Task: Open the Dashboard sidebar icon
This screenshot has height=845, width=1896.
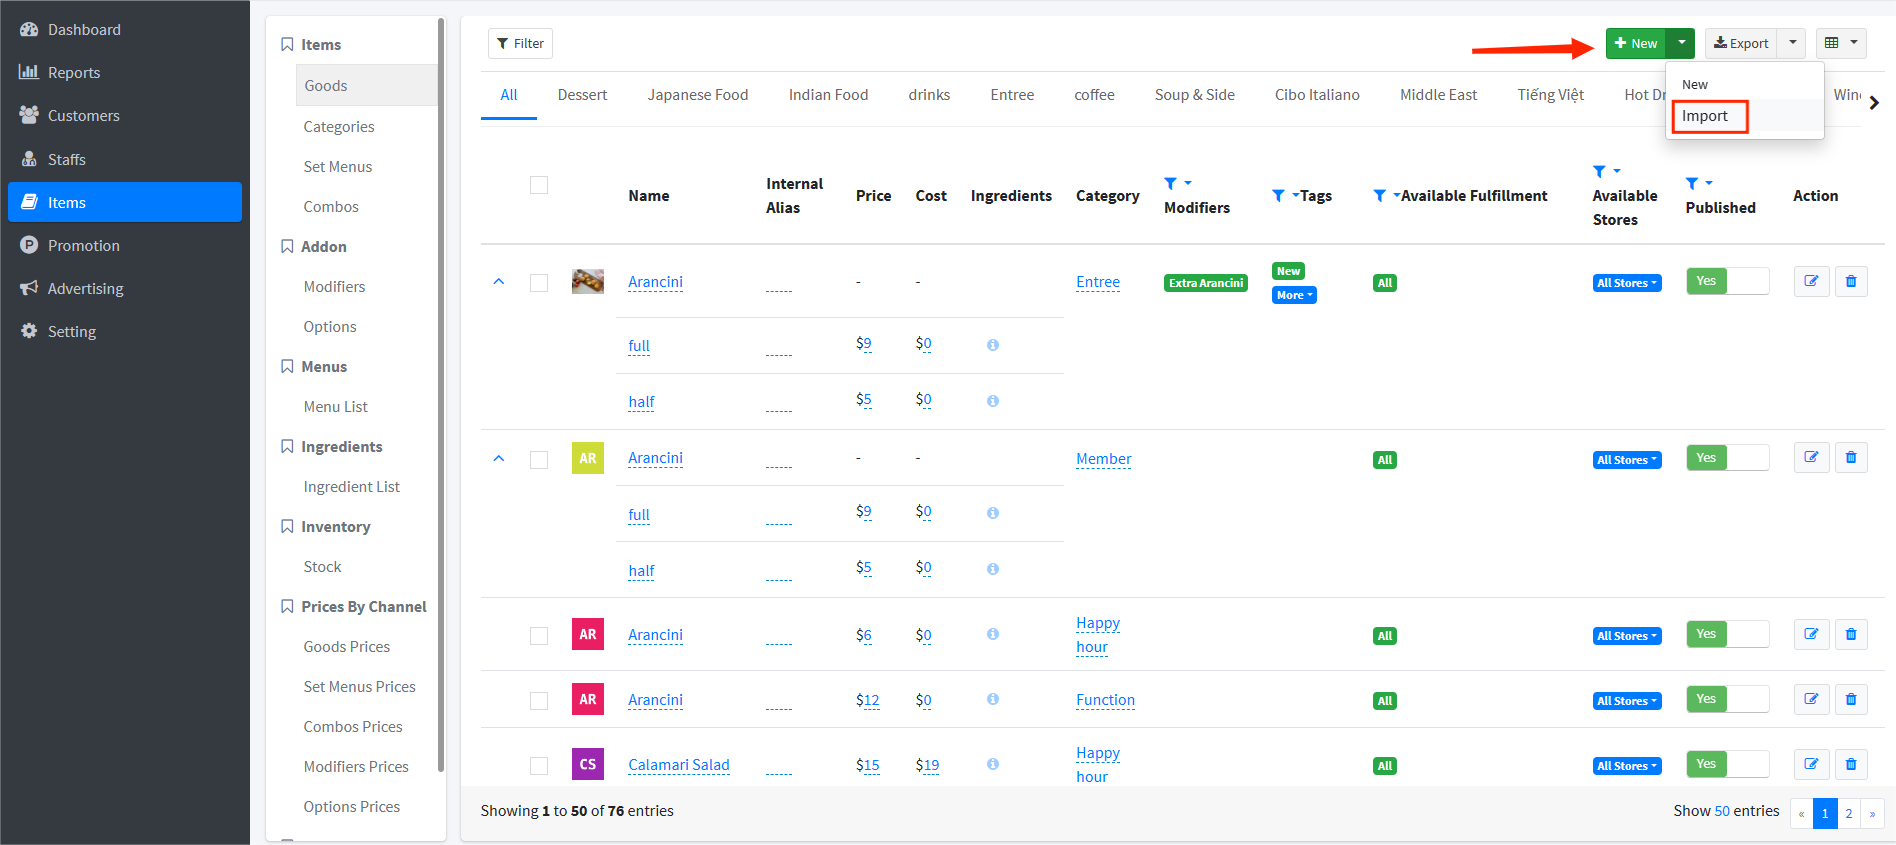Action: (x=29, y=29)
